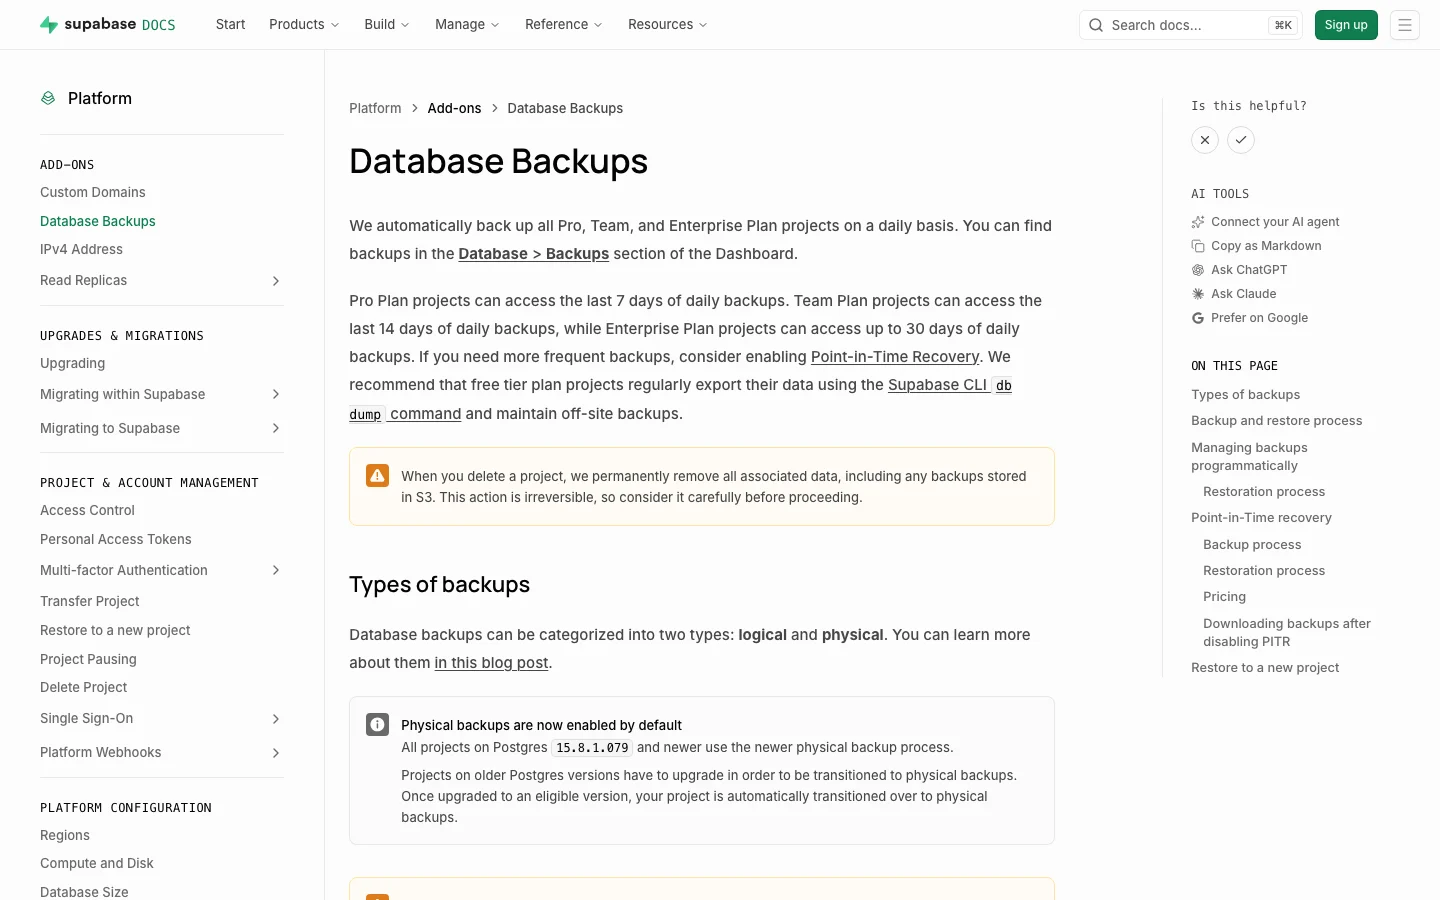This screenshot has height=900, width=1440.
Task: Click the Platform layers icon in sidebar
Action: pos(48,98)
